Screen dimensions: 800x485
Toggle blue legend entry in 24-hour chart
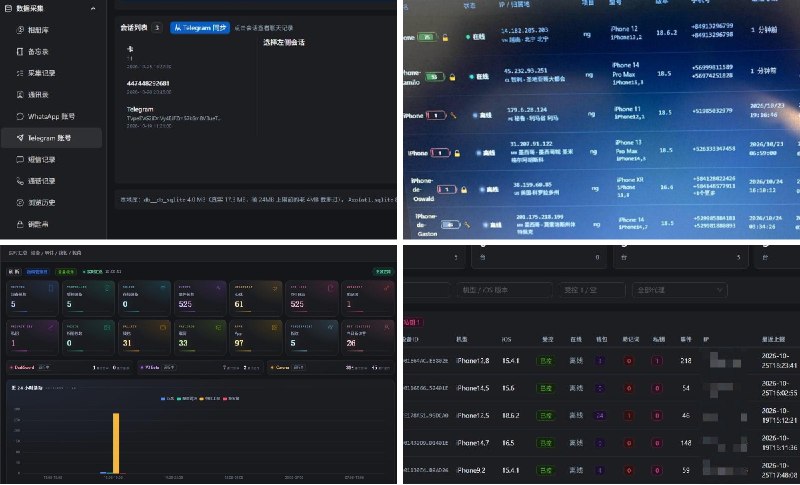tap(167, 398)
